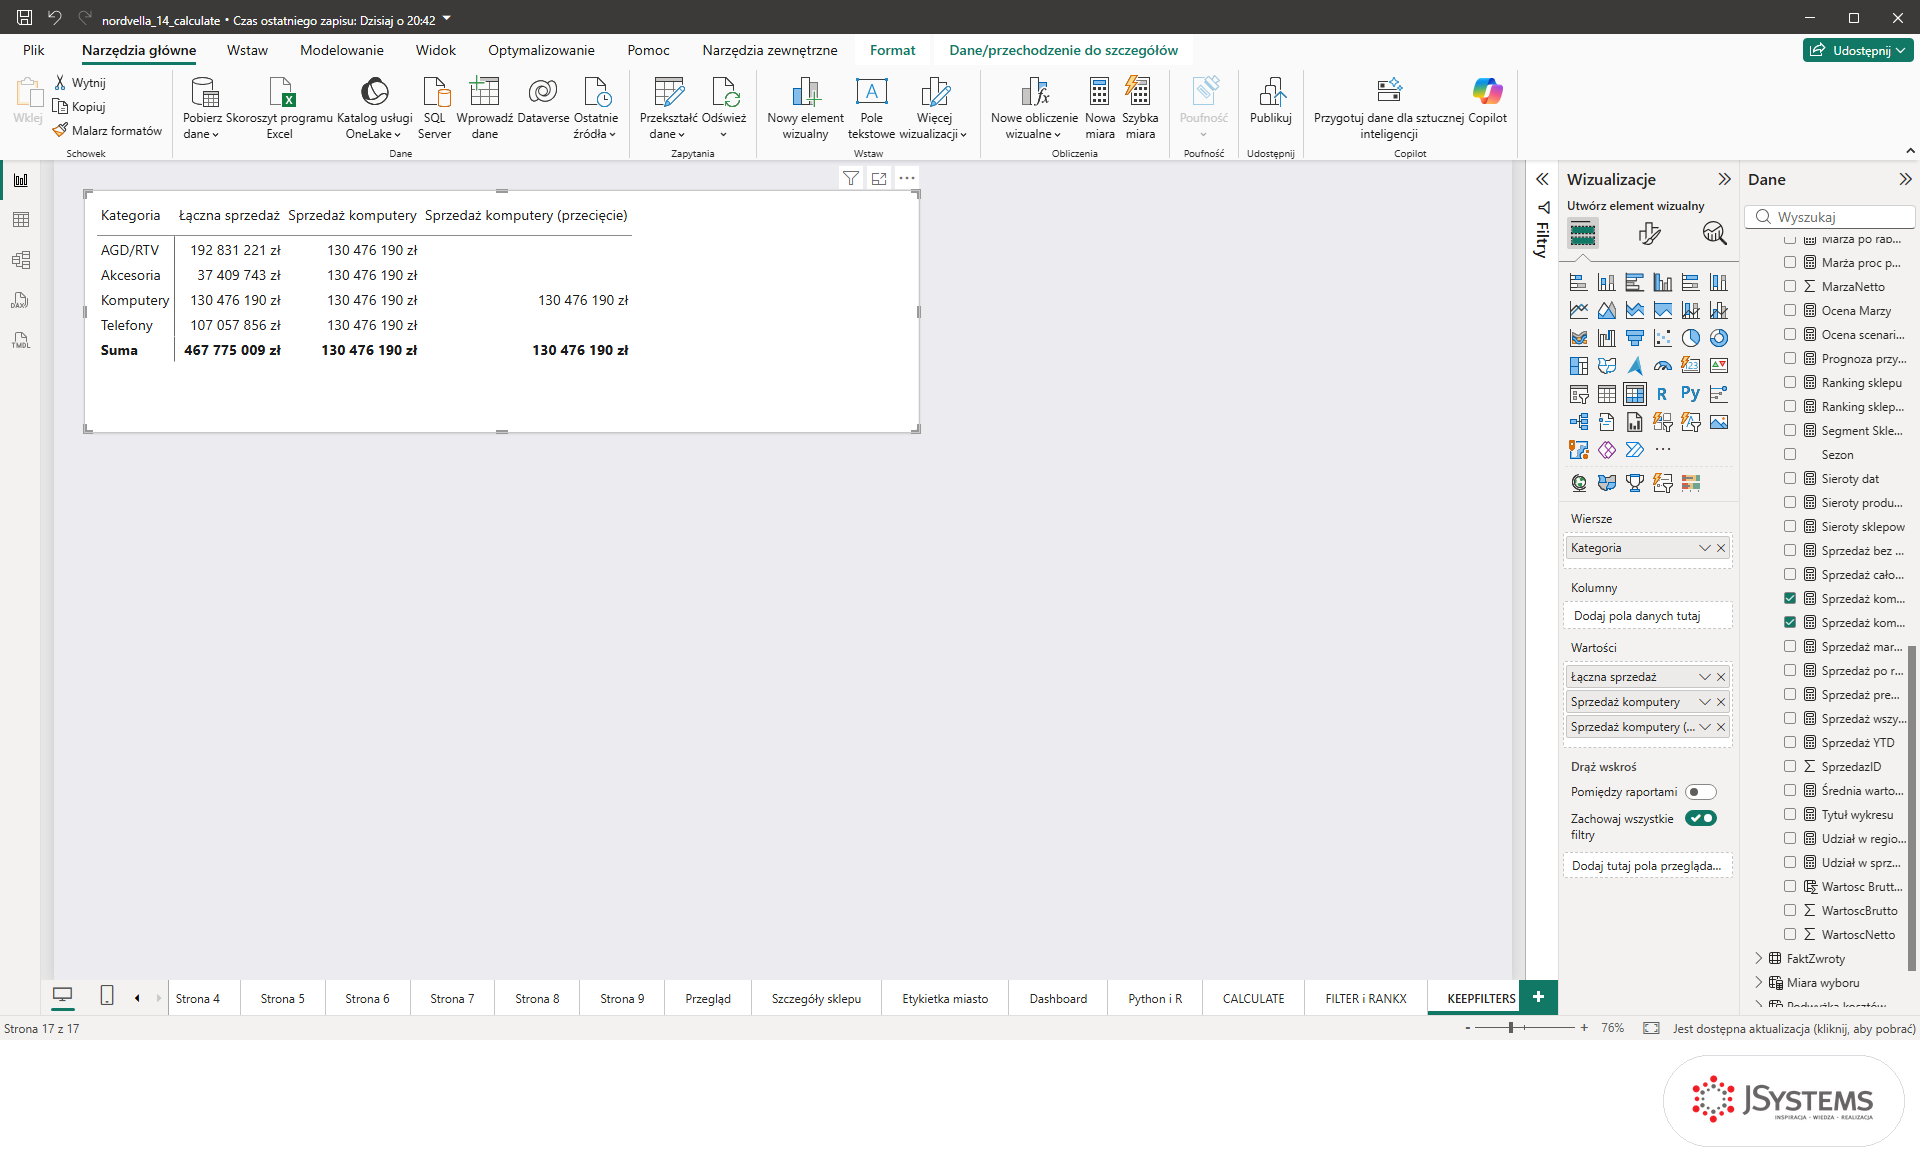Screen dimensions: 1920x1162
Task: Insert a Python (Py) visual
Action: [1690, 394]
